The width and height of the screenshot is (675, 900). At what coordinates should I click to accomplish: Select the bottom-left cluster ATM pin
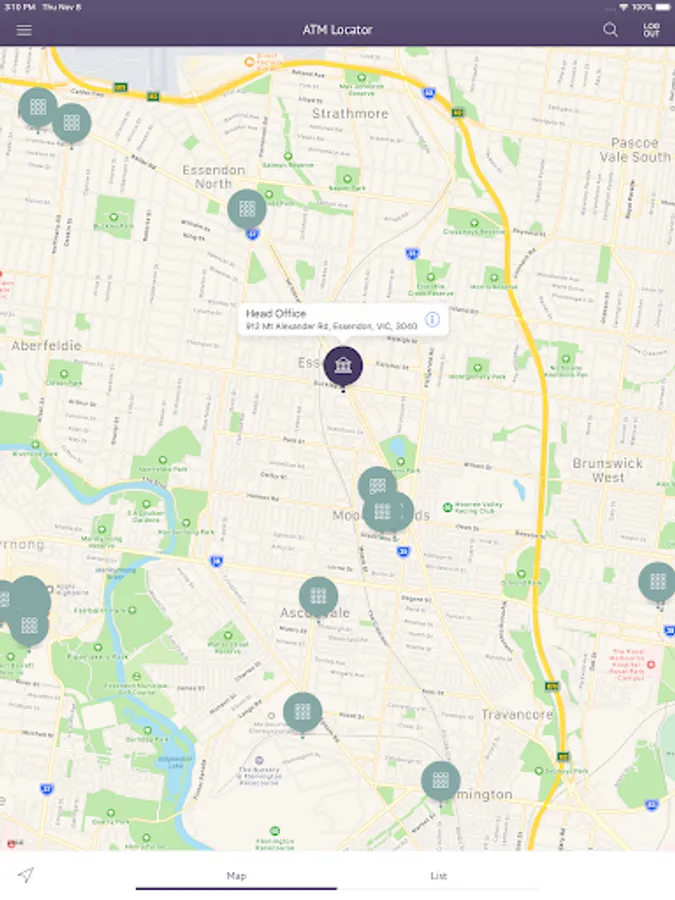click(x=29, y=626)
